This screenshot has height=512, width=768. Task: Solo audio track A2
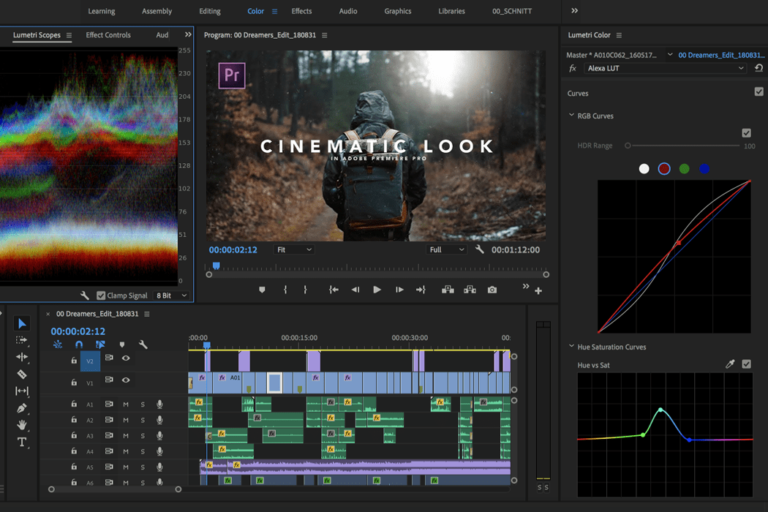(x=143, y=420)
